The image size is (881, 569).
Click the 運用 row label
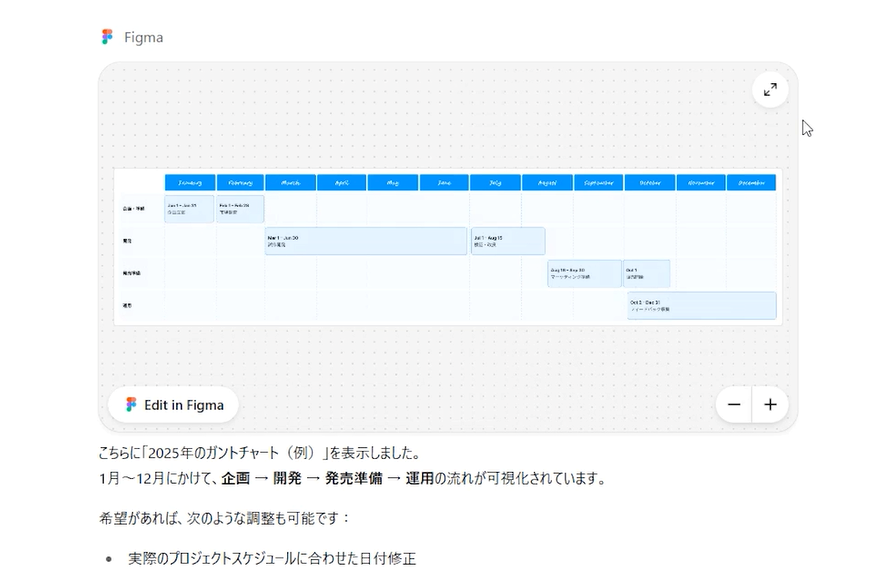(128, 305)
